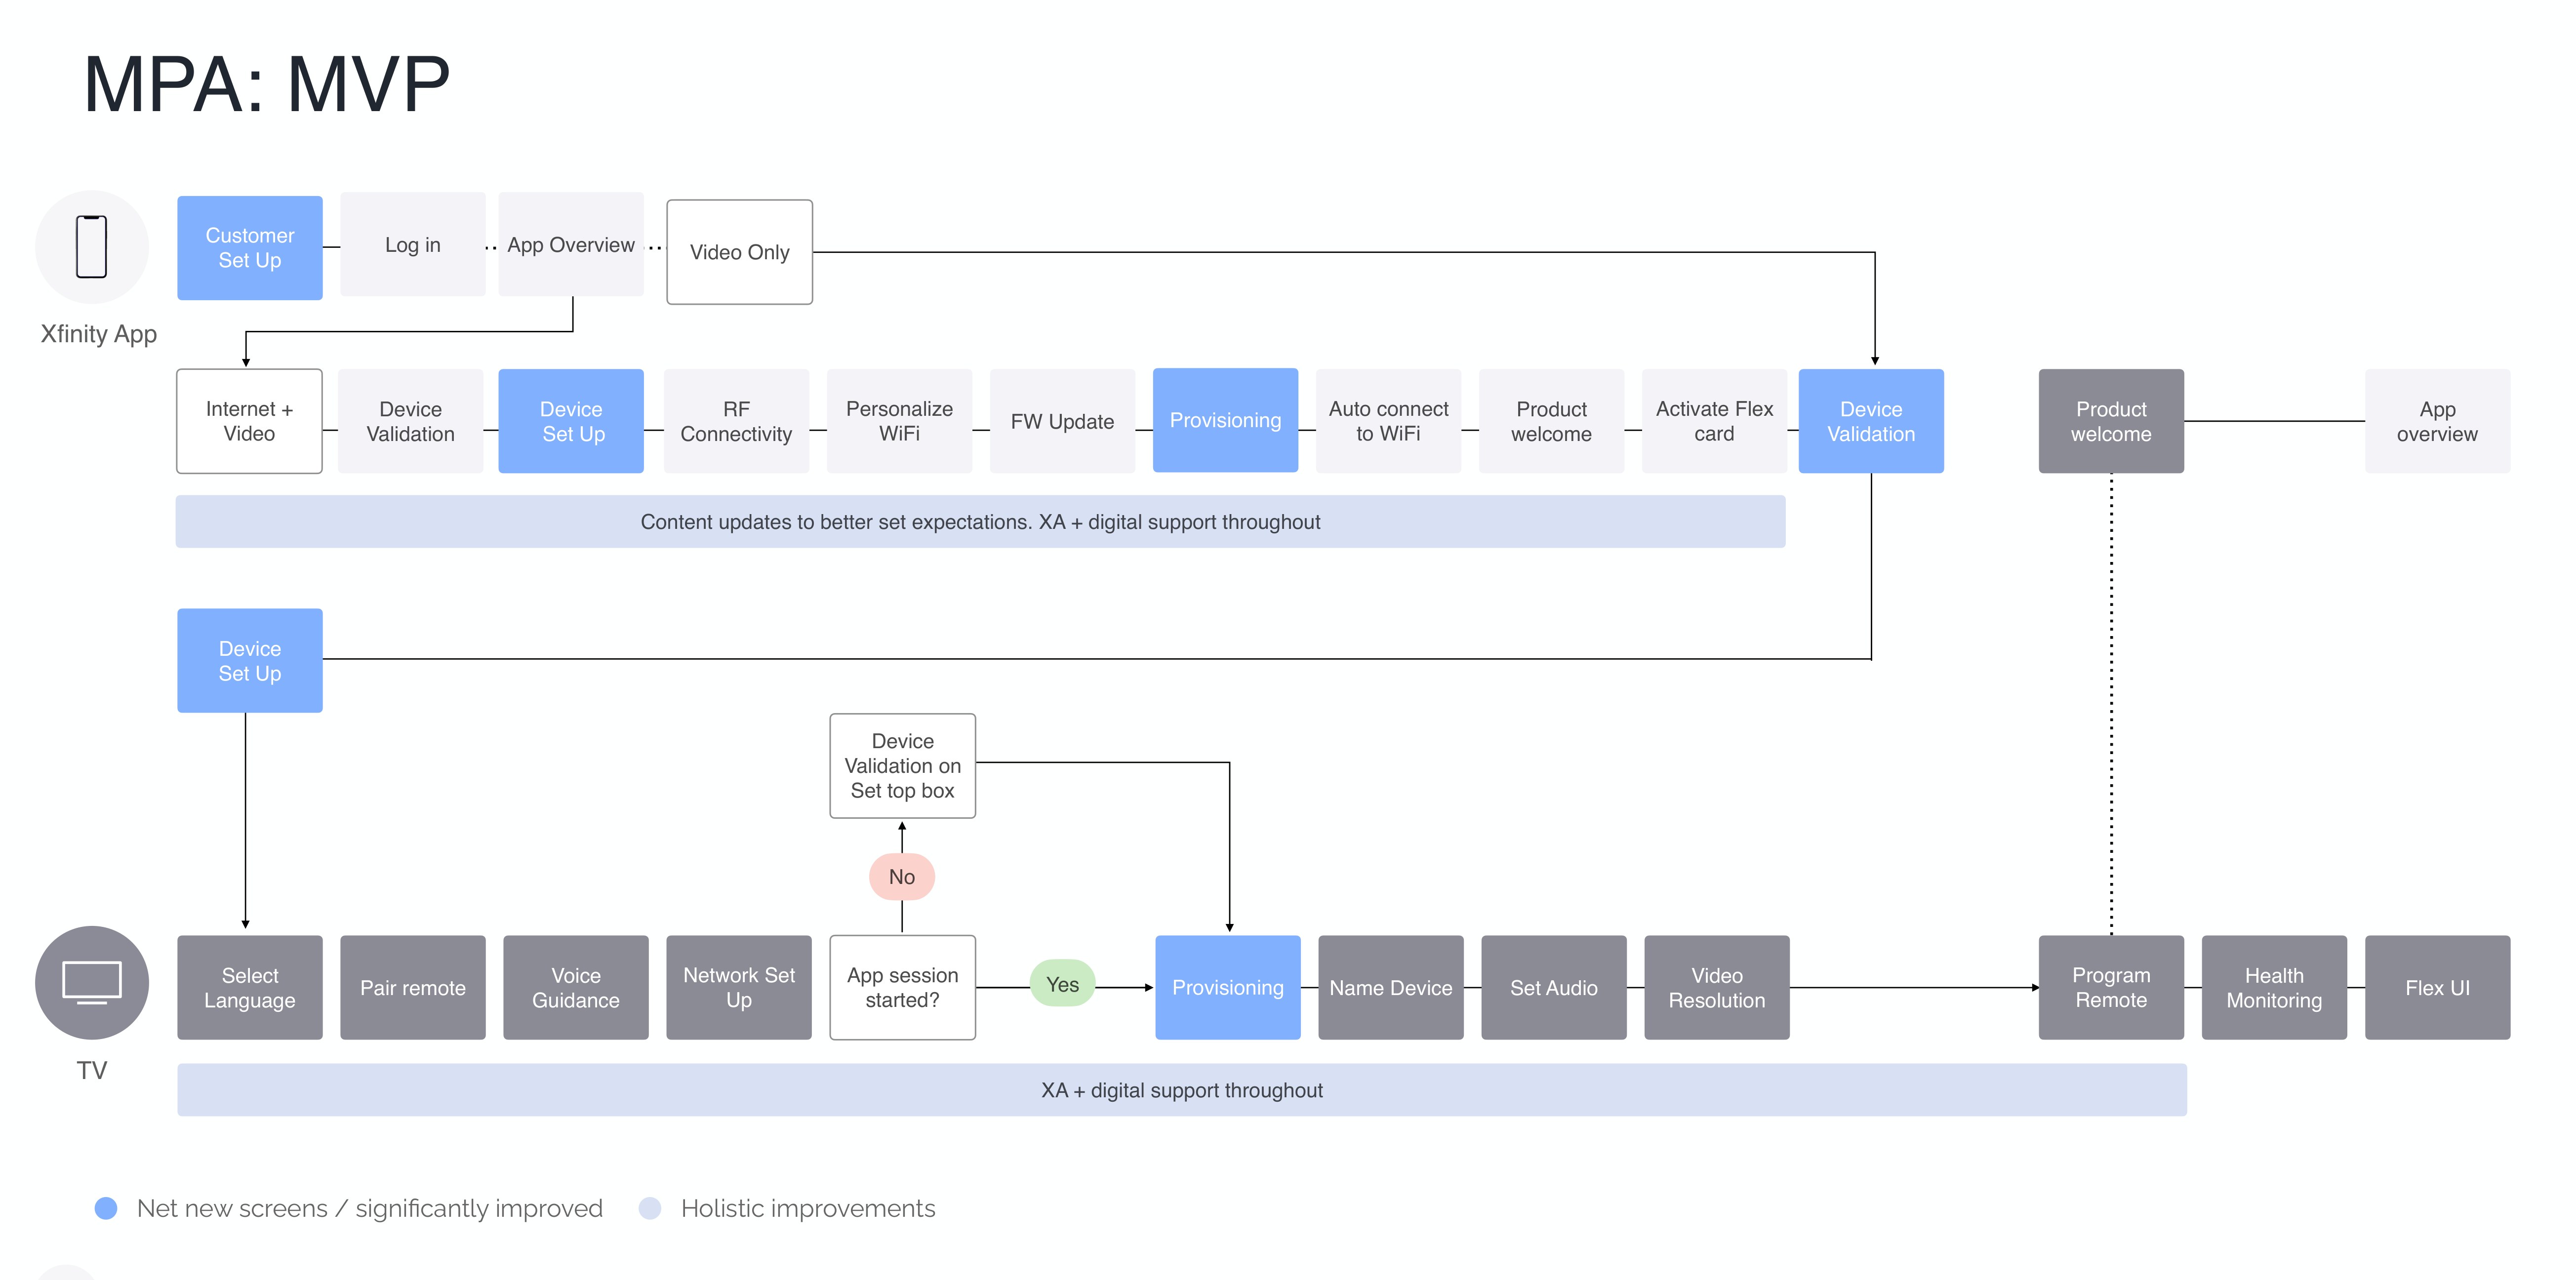Screen dimensions: 2576x1280
Task: Click Net new screens / significantly improved text
Action: click(370, 1208)
